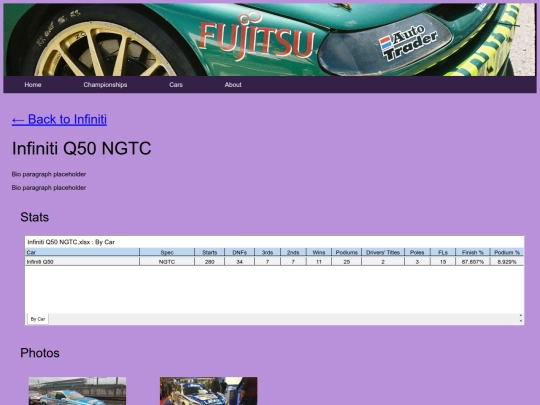Image resolution: width=540 pixels, height=405 pixels.
Task: Click the 3rds column header
Action: point(267,252)
